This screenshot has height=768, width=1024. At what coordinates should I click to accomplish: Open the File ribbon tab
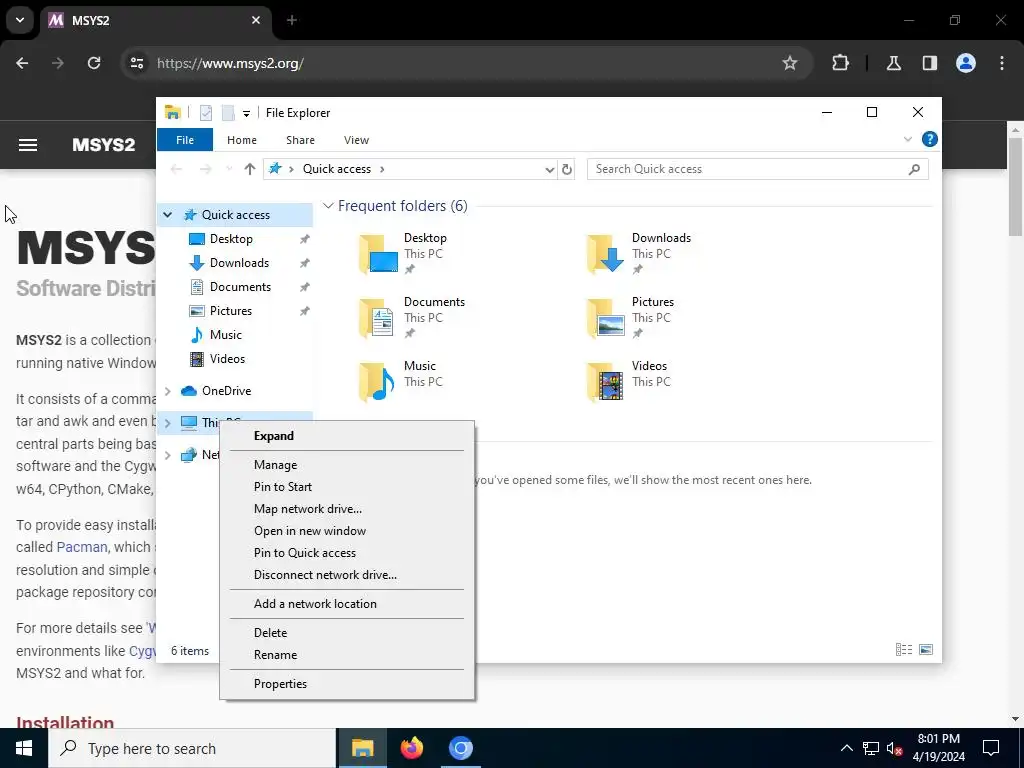(185, 140)
